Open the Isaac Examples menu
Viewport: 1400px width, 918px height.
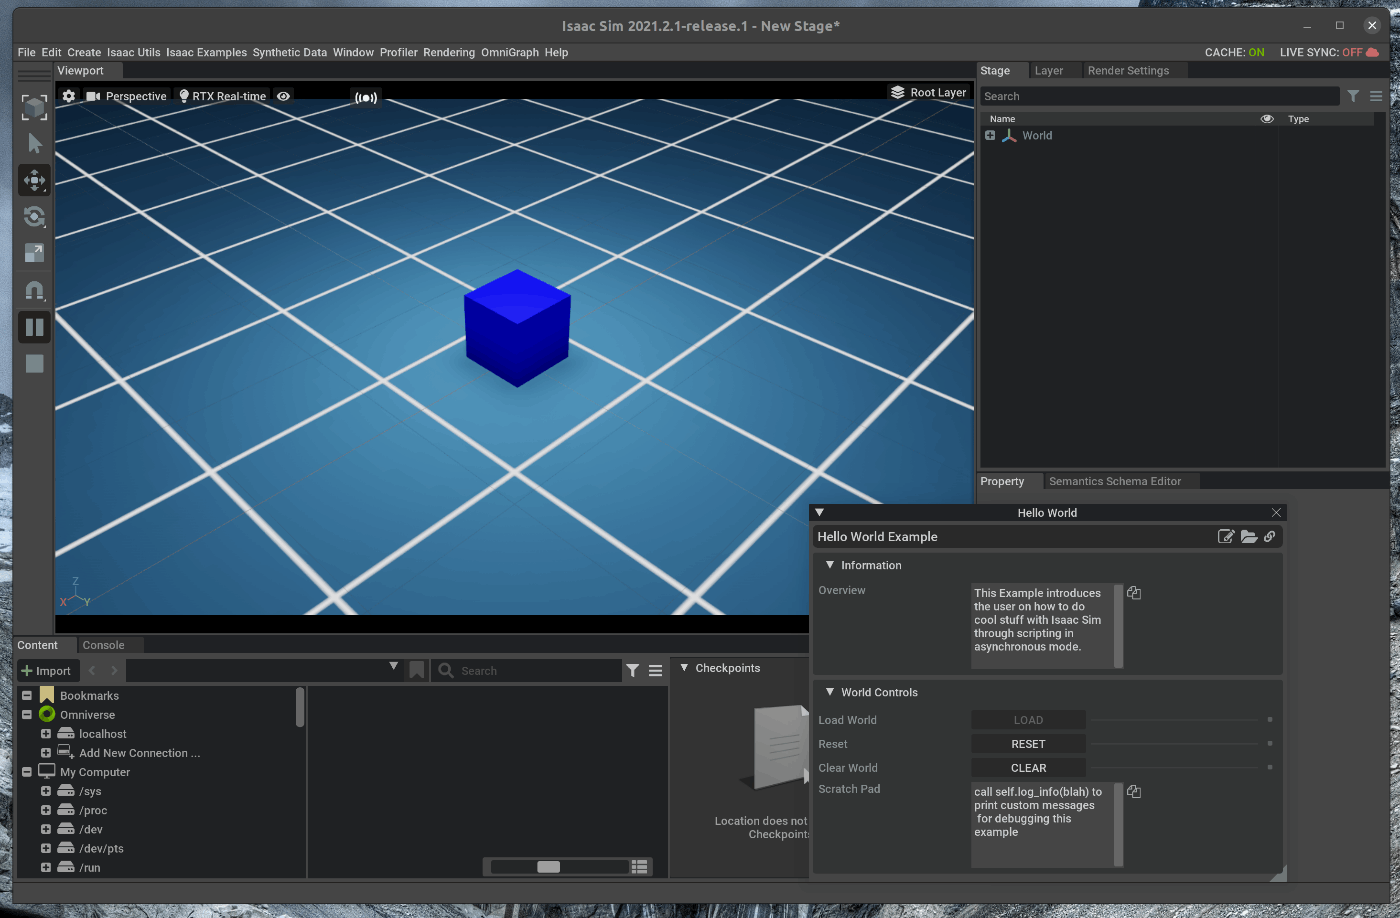click(x=206, y=52)
